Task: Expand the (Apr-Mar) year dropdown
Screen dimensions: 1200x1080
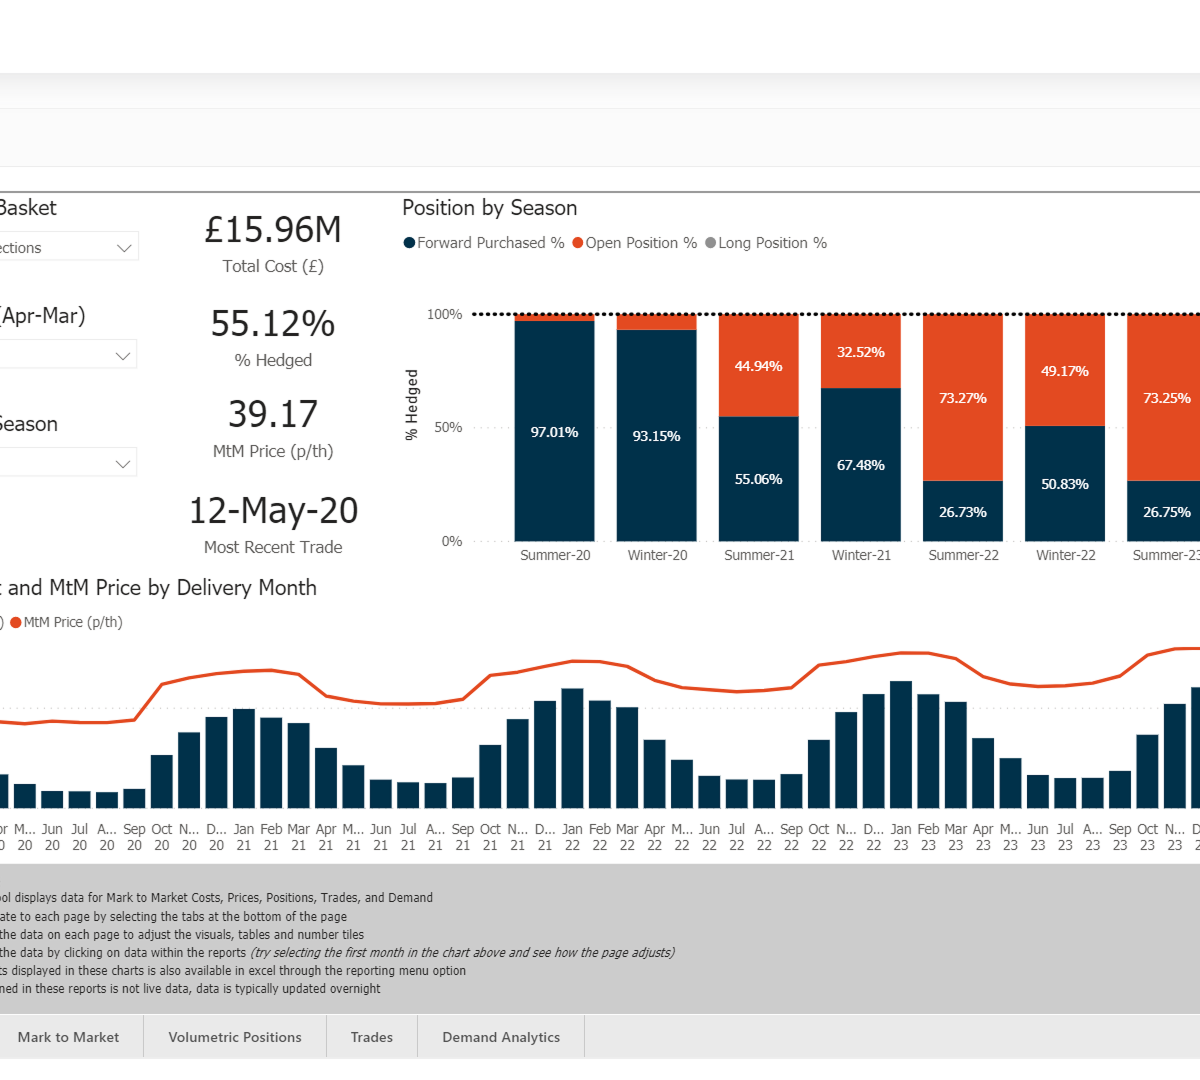Action: tap(123, 355)
